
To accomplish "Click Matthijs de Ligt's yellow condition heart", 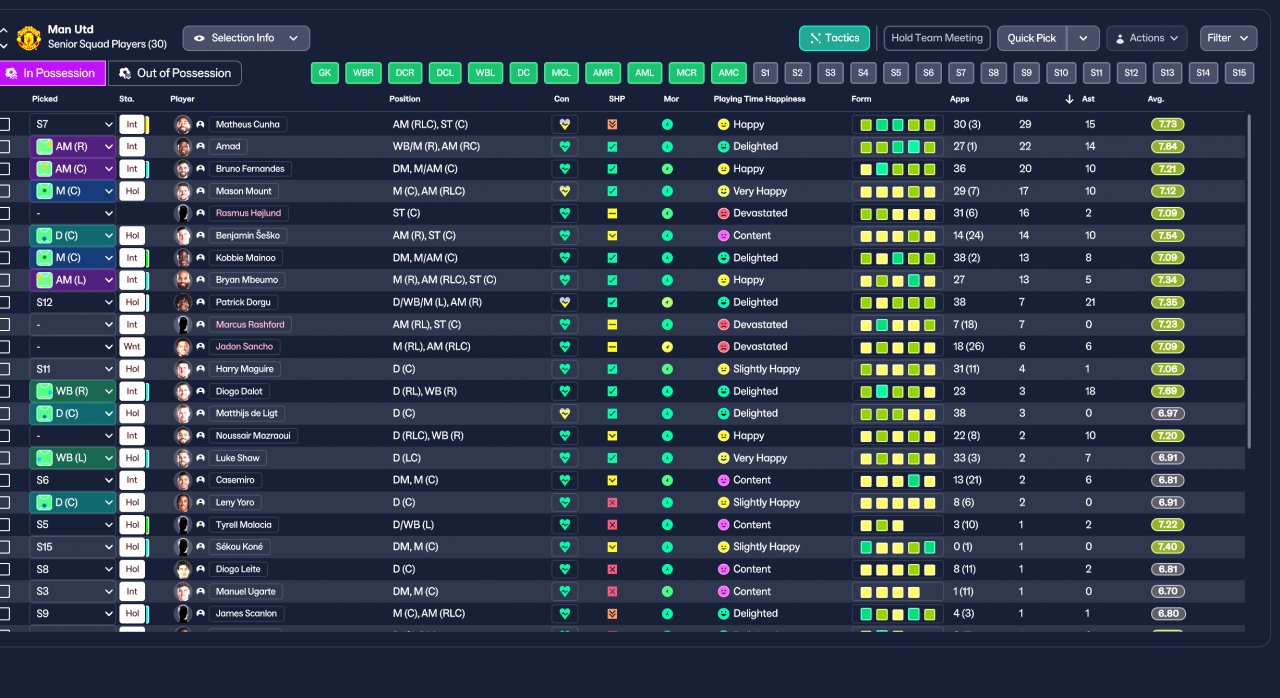I will point(564,413).
